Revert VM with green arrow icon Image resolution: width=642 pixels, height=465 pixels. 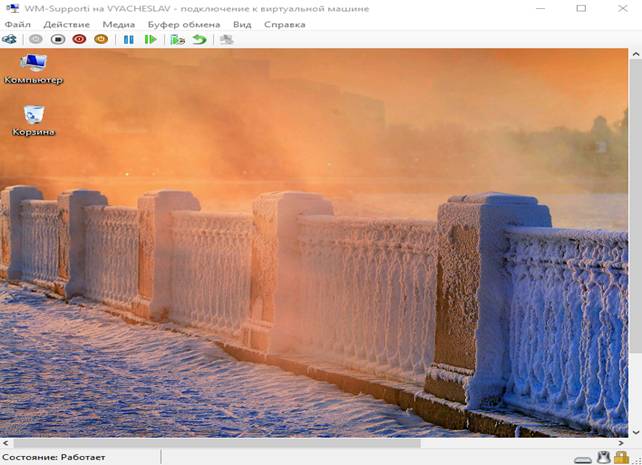(200, 40)
